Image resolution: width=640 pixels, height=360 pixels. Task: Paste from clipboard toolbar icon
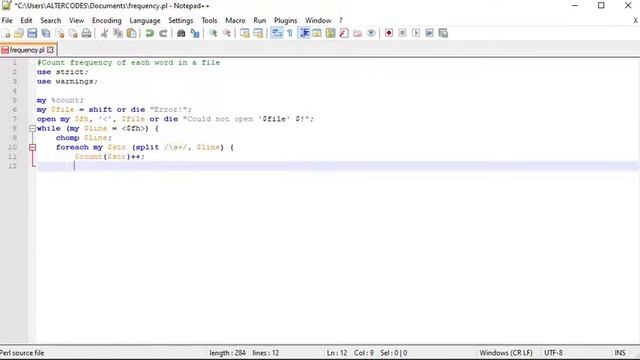131,33
